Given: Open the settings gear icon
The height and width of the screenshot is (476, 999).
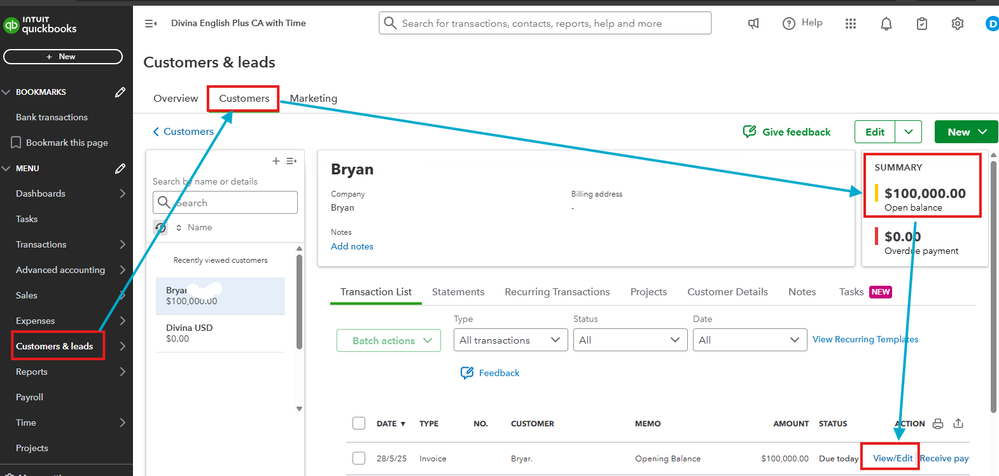Looking at the screenshot, I should tap(957, 23).
